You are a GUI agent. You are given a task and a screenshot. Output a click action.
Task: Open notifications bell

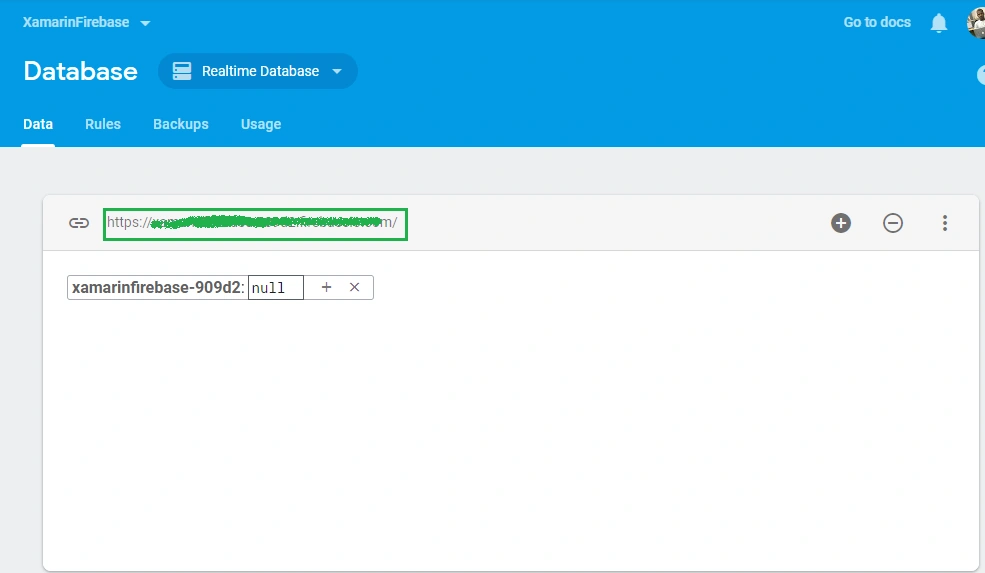939,23
